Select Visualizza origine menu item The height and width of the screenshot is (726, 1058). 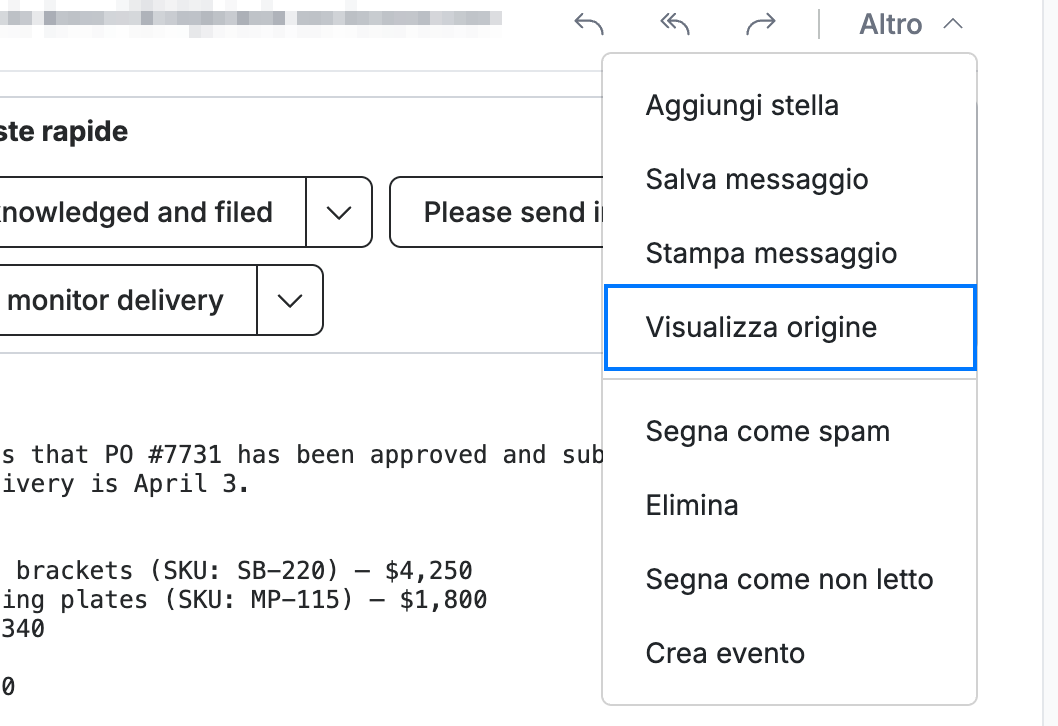click(x=789, y=327)
